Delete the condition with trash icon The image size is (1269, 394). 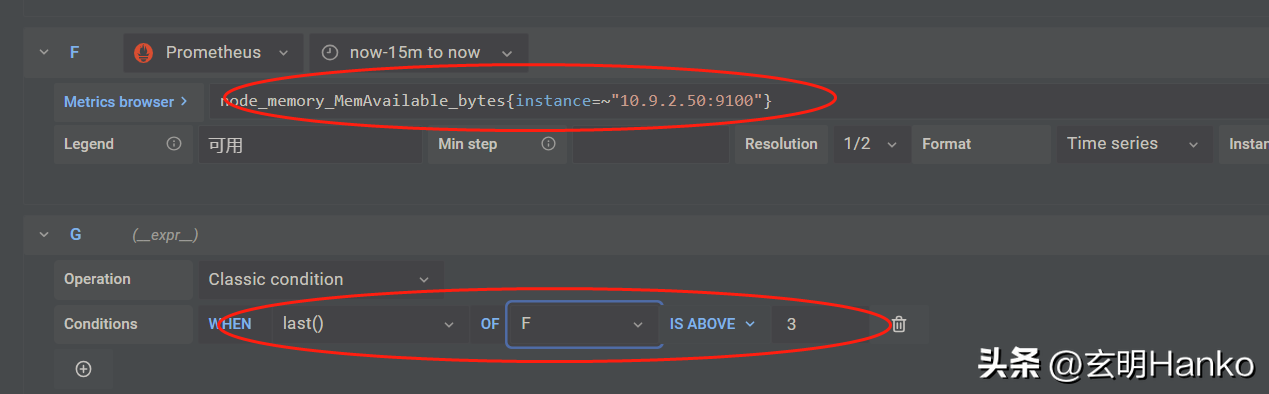(x=899, y=324)
